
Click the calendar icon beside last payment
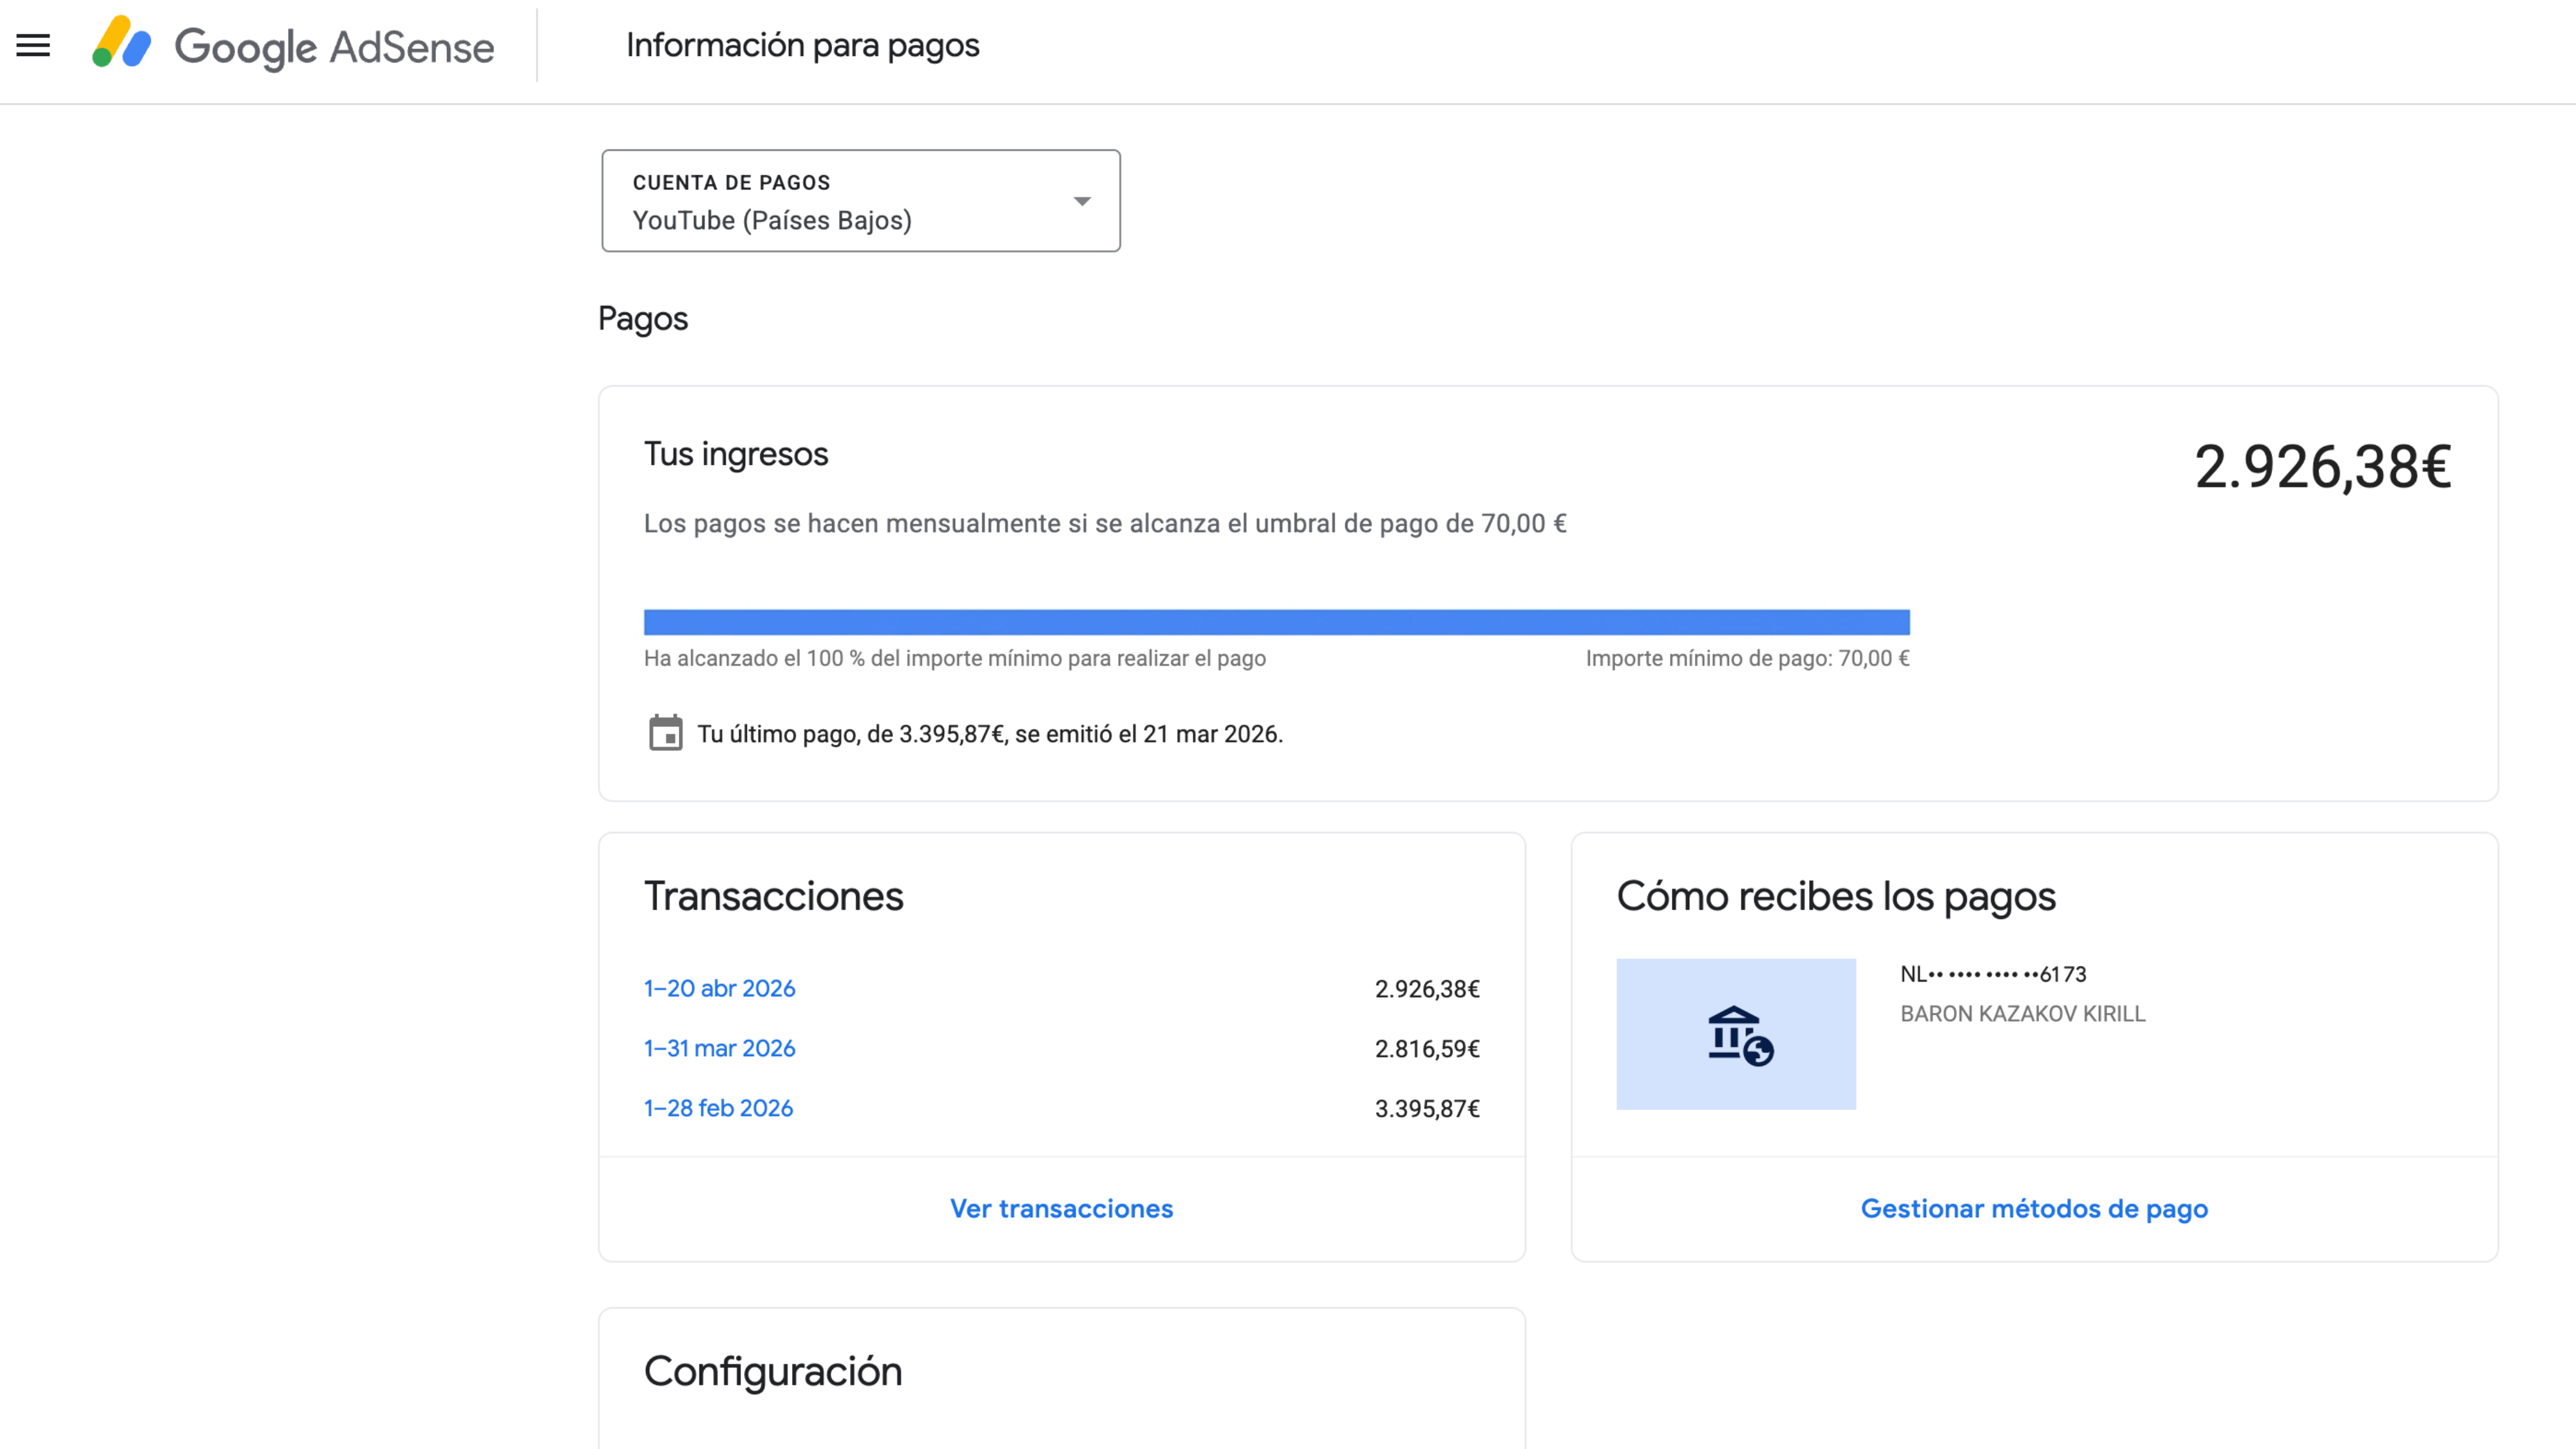pyautogui.click(x=665, y=733)
